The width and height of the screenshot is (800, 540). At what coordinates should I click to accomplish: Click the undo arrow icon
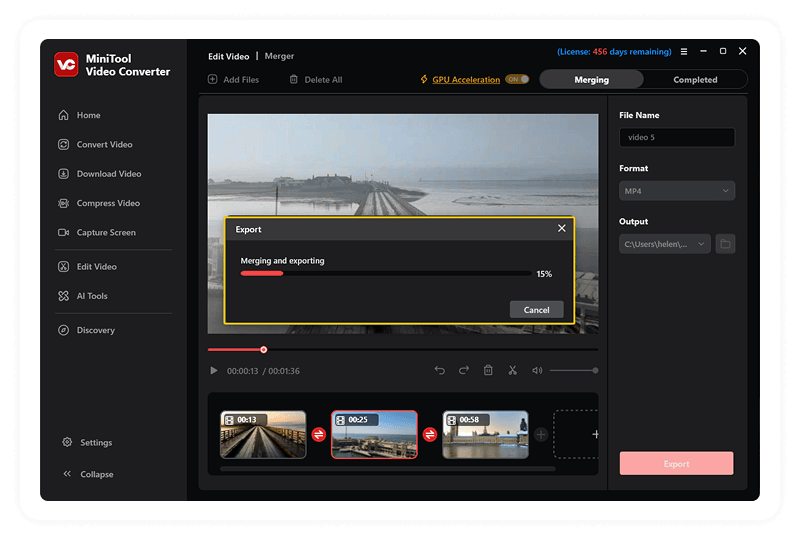click(439, 370)
